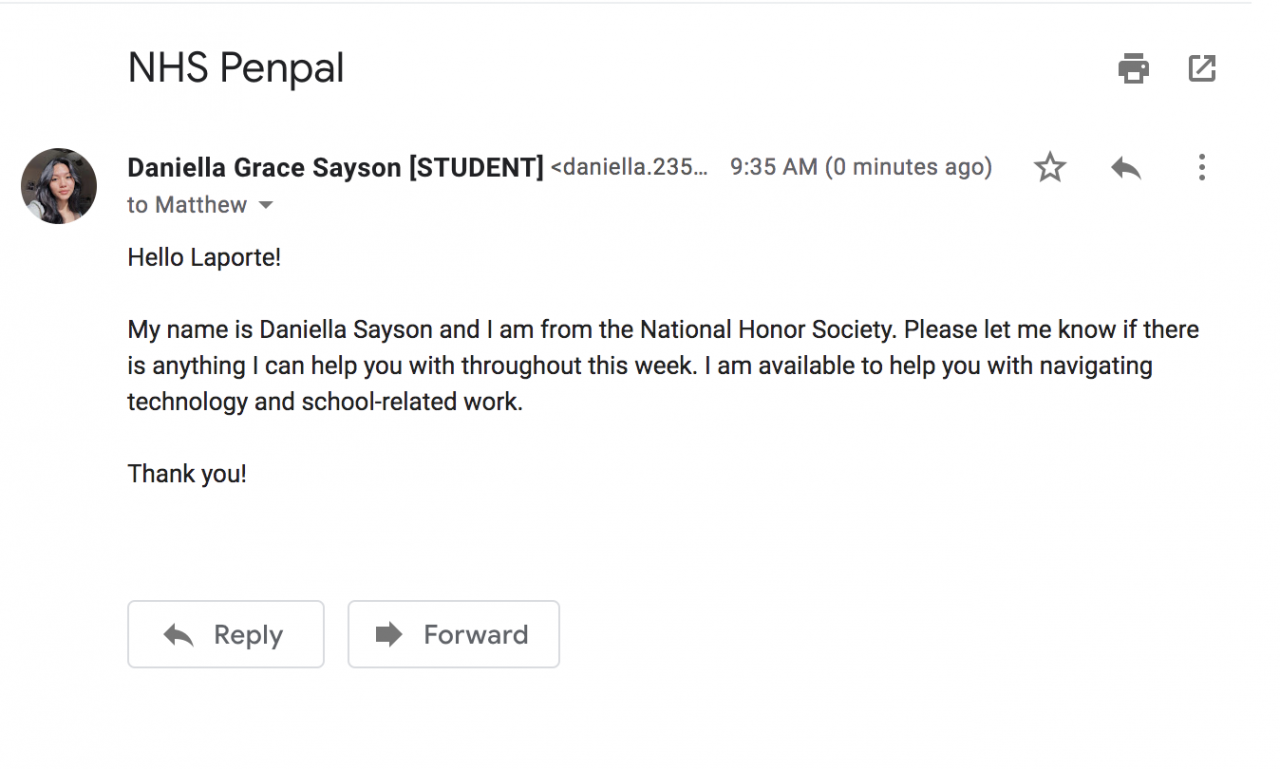1280x769 pixels.
Task: Click the reply arrow beside the star
Action: click(1126, 167)
